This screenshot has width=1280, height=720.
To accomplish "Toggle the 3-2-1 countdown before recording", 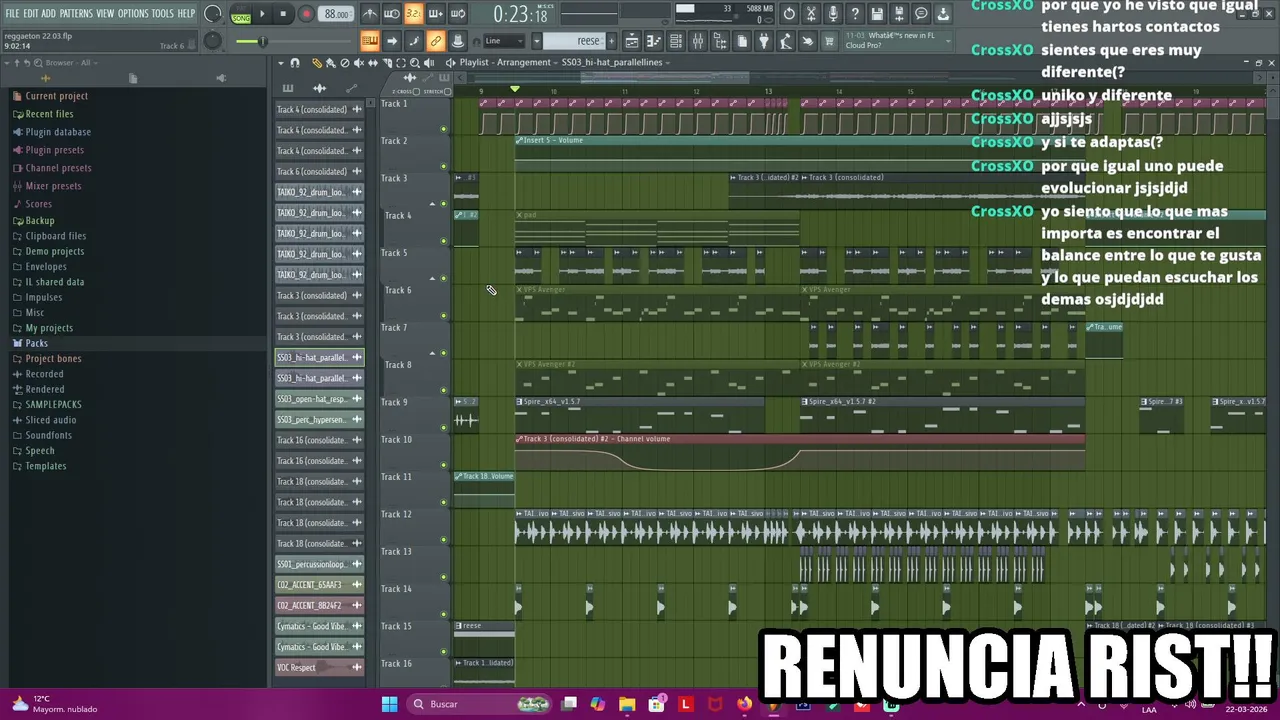I will point(413,14).
